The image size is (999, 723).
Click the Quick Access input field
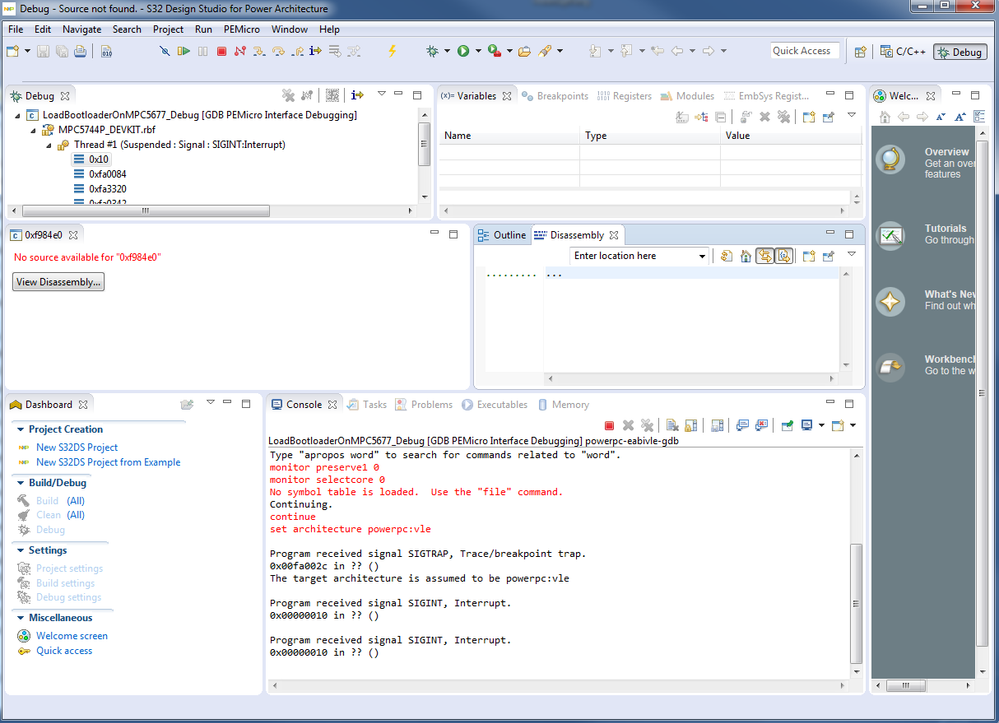tap(804, 51)
